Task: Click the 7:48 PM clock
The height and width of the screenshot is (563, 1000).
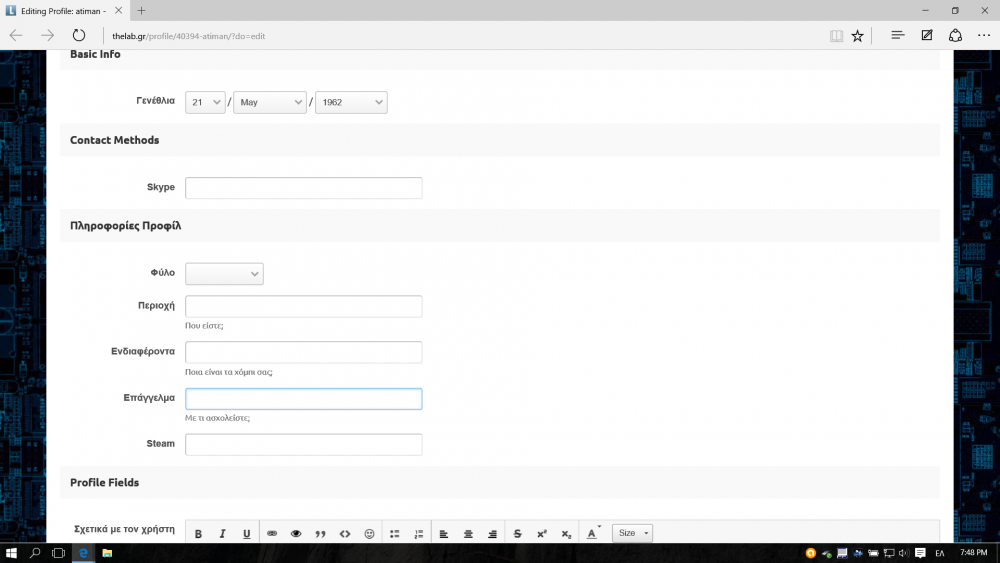Action: click(973, 553)
